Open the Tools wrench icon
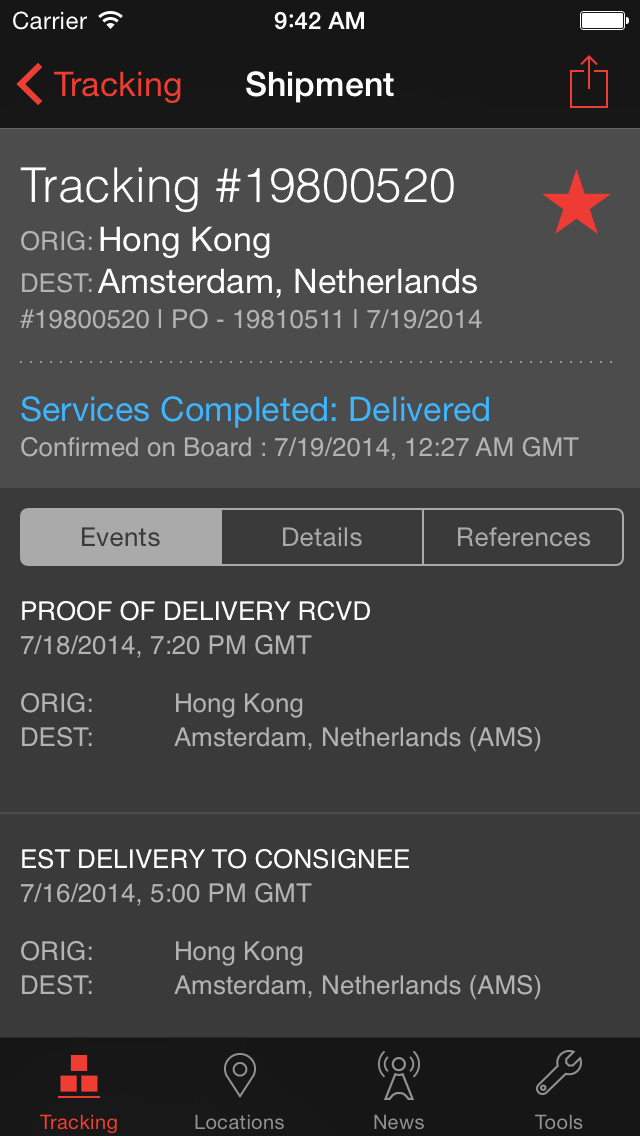The width and height of the screenshot is (640, 1136). (559, 1076)
